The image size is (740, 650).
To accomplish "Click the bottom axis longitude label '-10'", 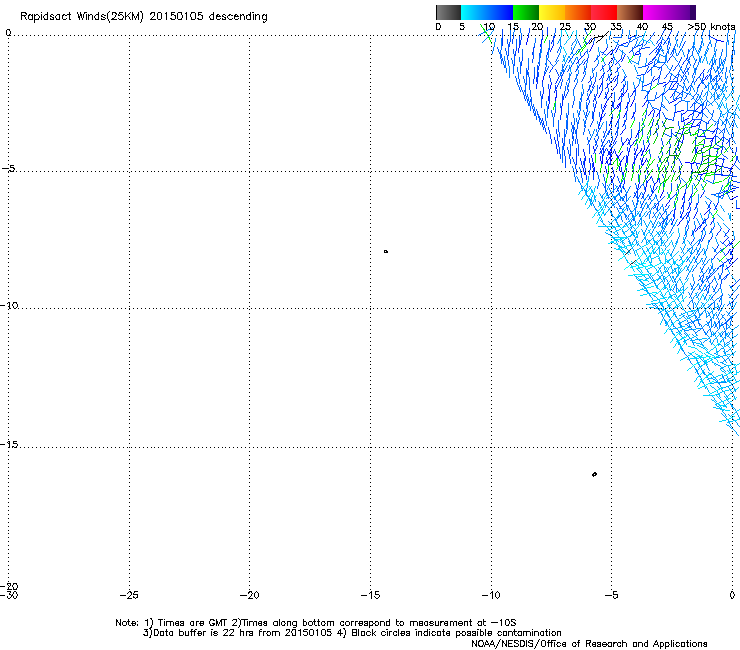I will coord(491,595).
